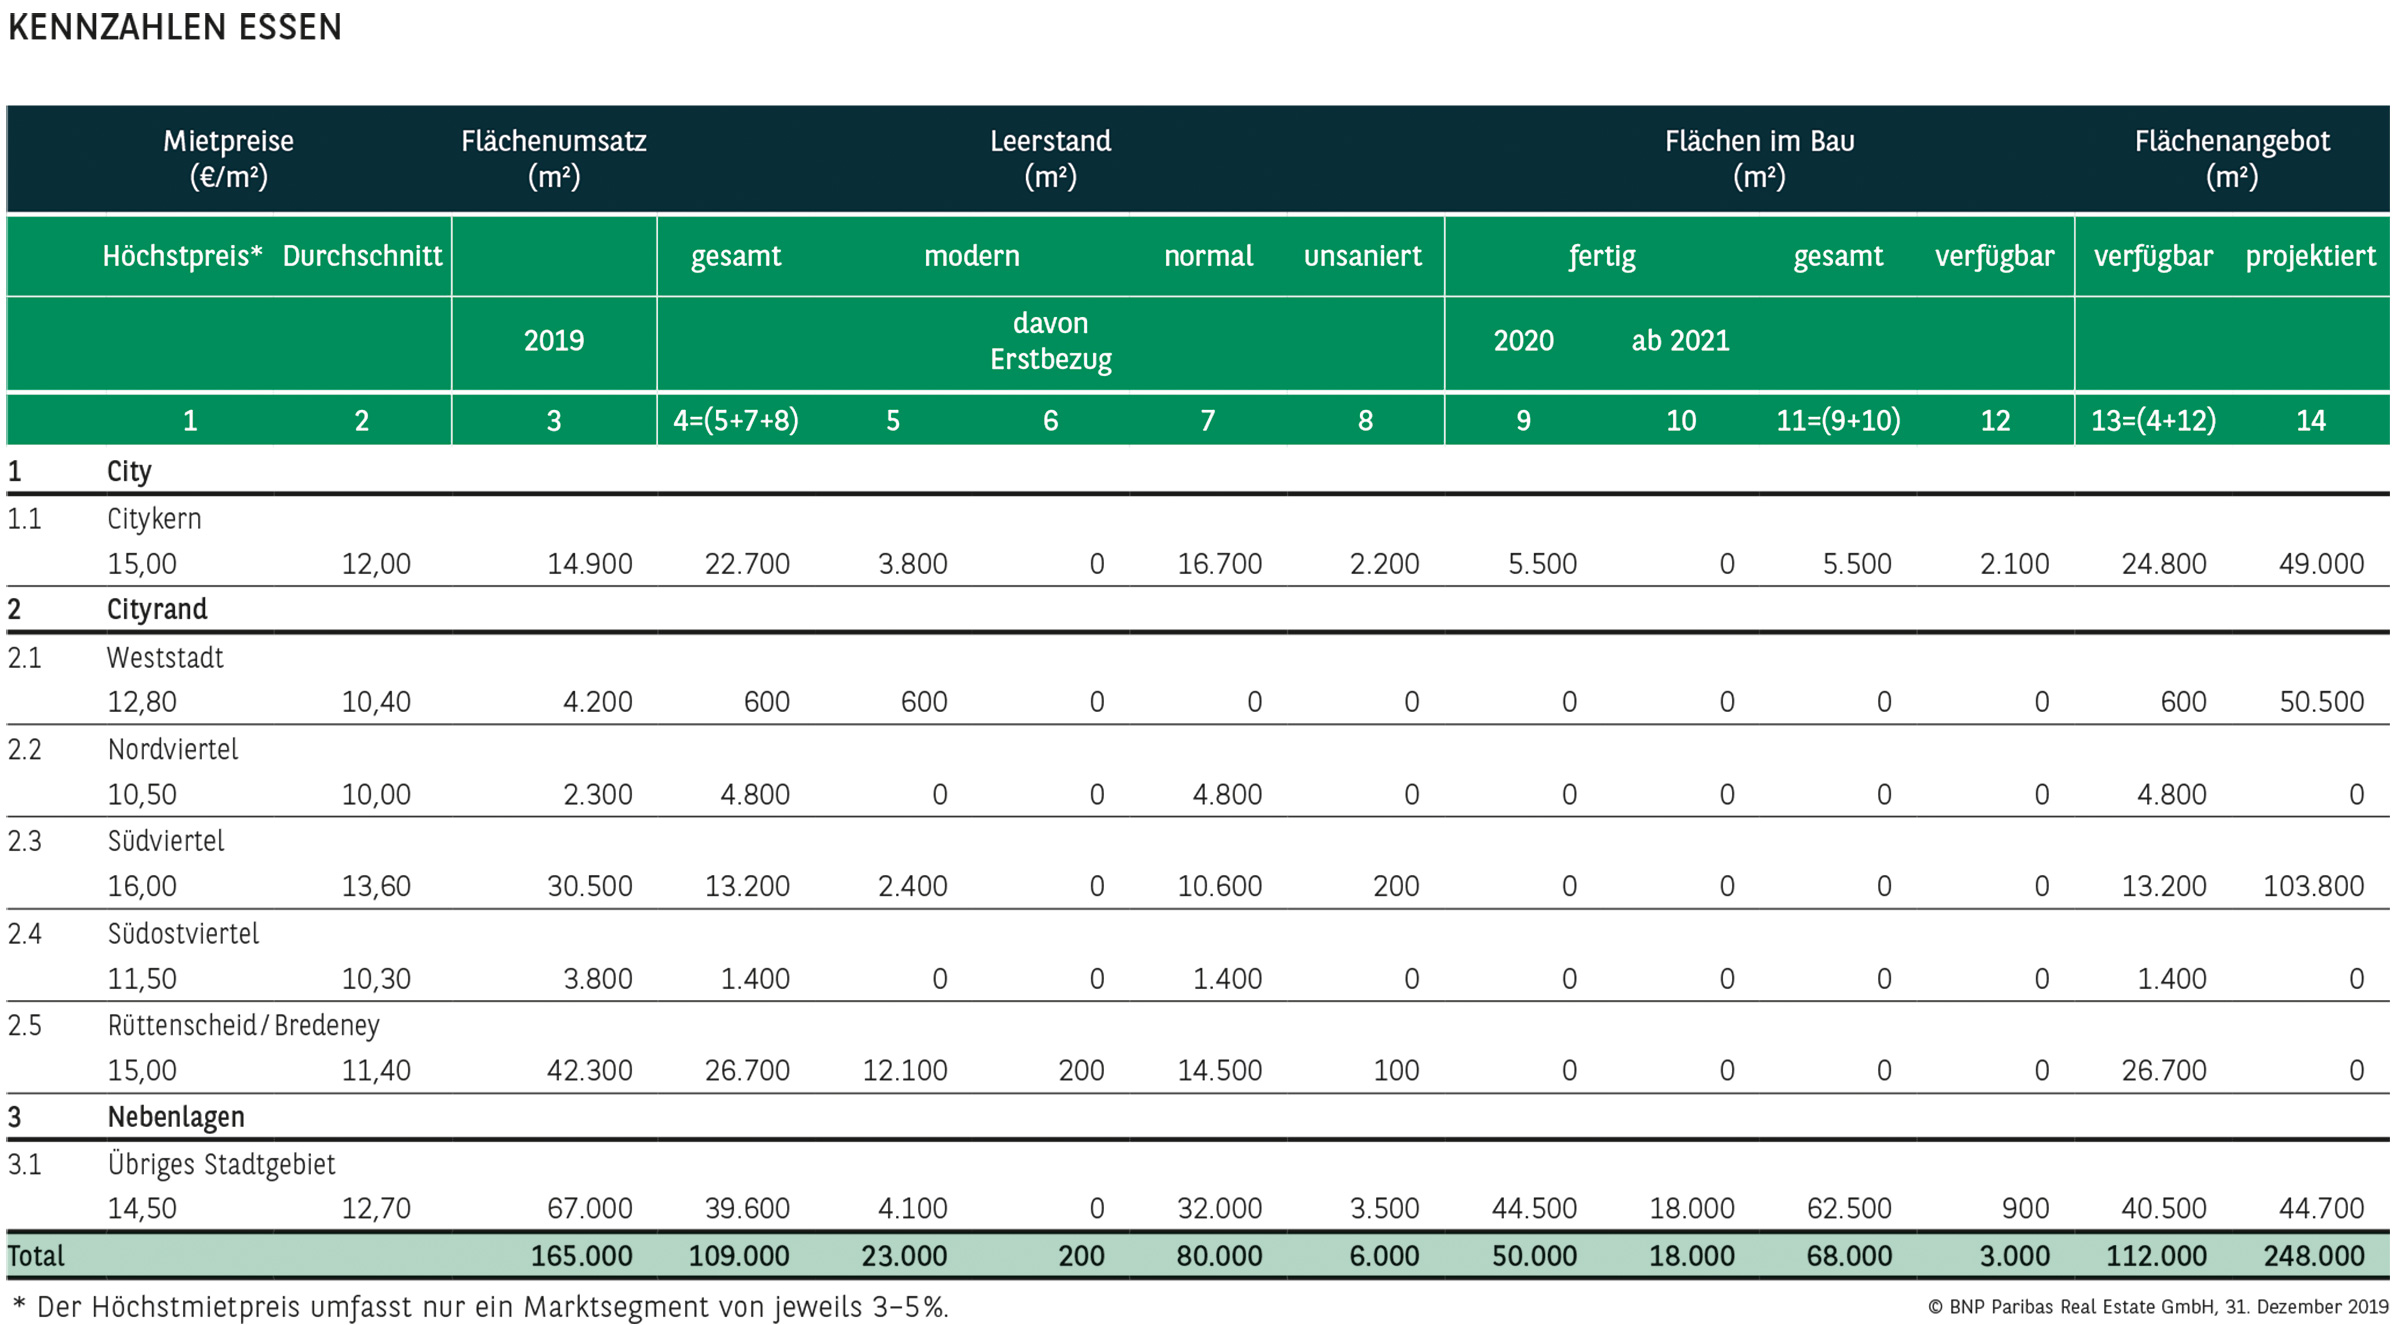Click the Rüttenscheid / Bredeney row label
Viewport: 2400px width, 1325px height.
243,1026
